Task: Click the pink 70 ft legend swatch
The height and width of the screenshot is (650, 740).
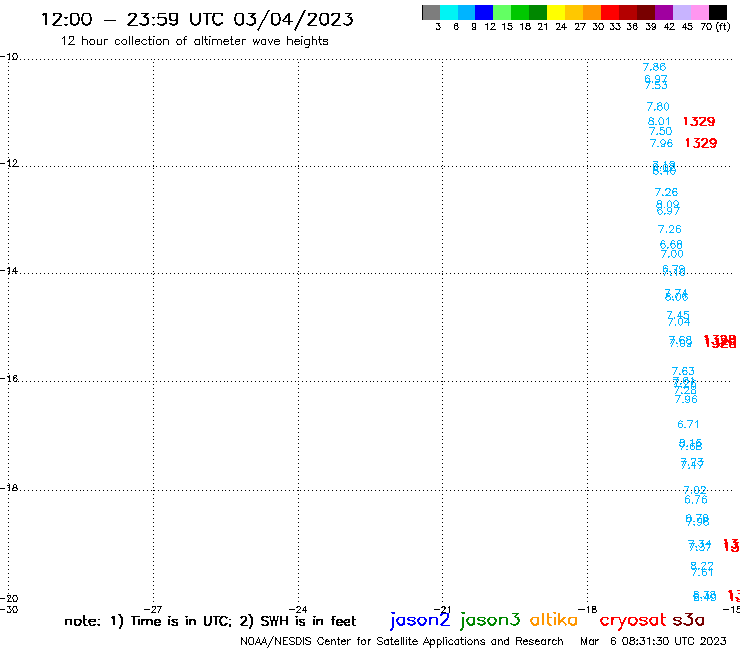Action: (700, 12)
